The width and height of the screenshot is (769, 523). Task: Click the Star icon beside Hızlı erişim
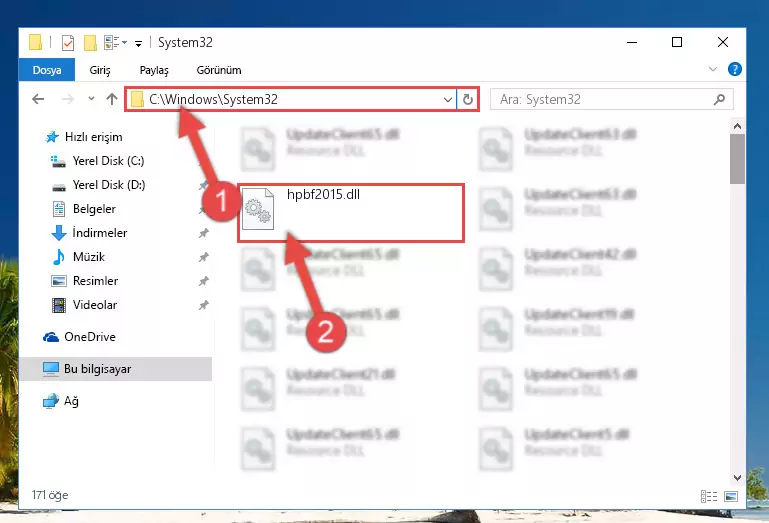(x=51, y=137)
